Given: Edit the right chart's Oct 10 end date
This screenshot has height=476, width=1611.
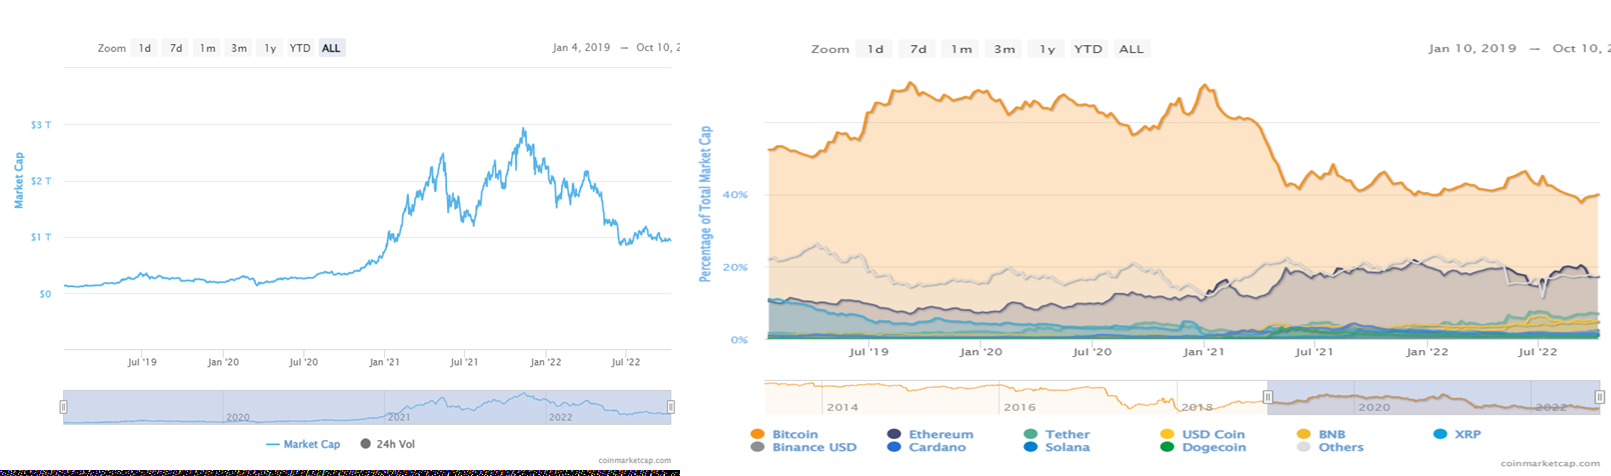Looking at the screenshot, I should tap(1581, 48).
